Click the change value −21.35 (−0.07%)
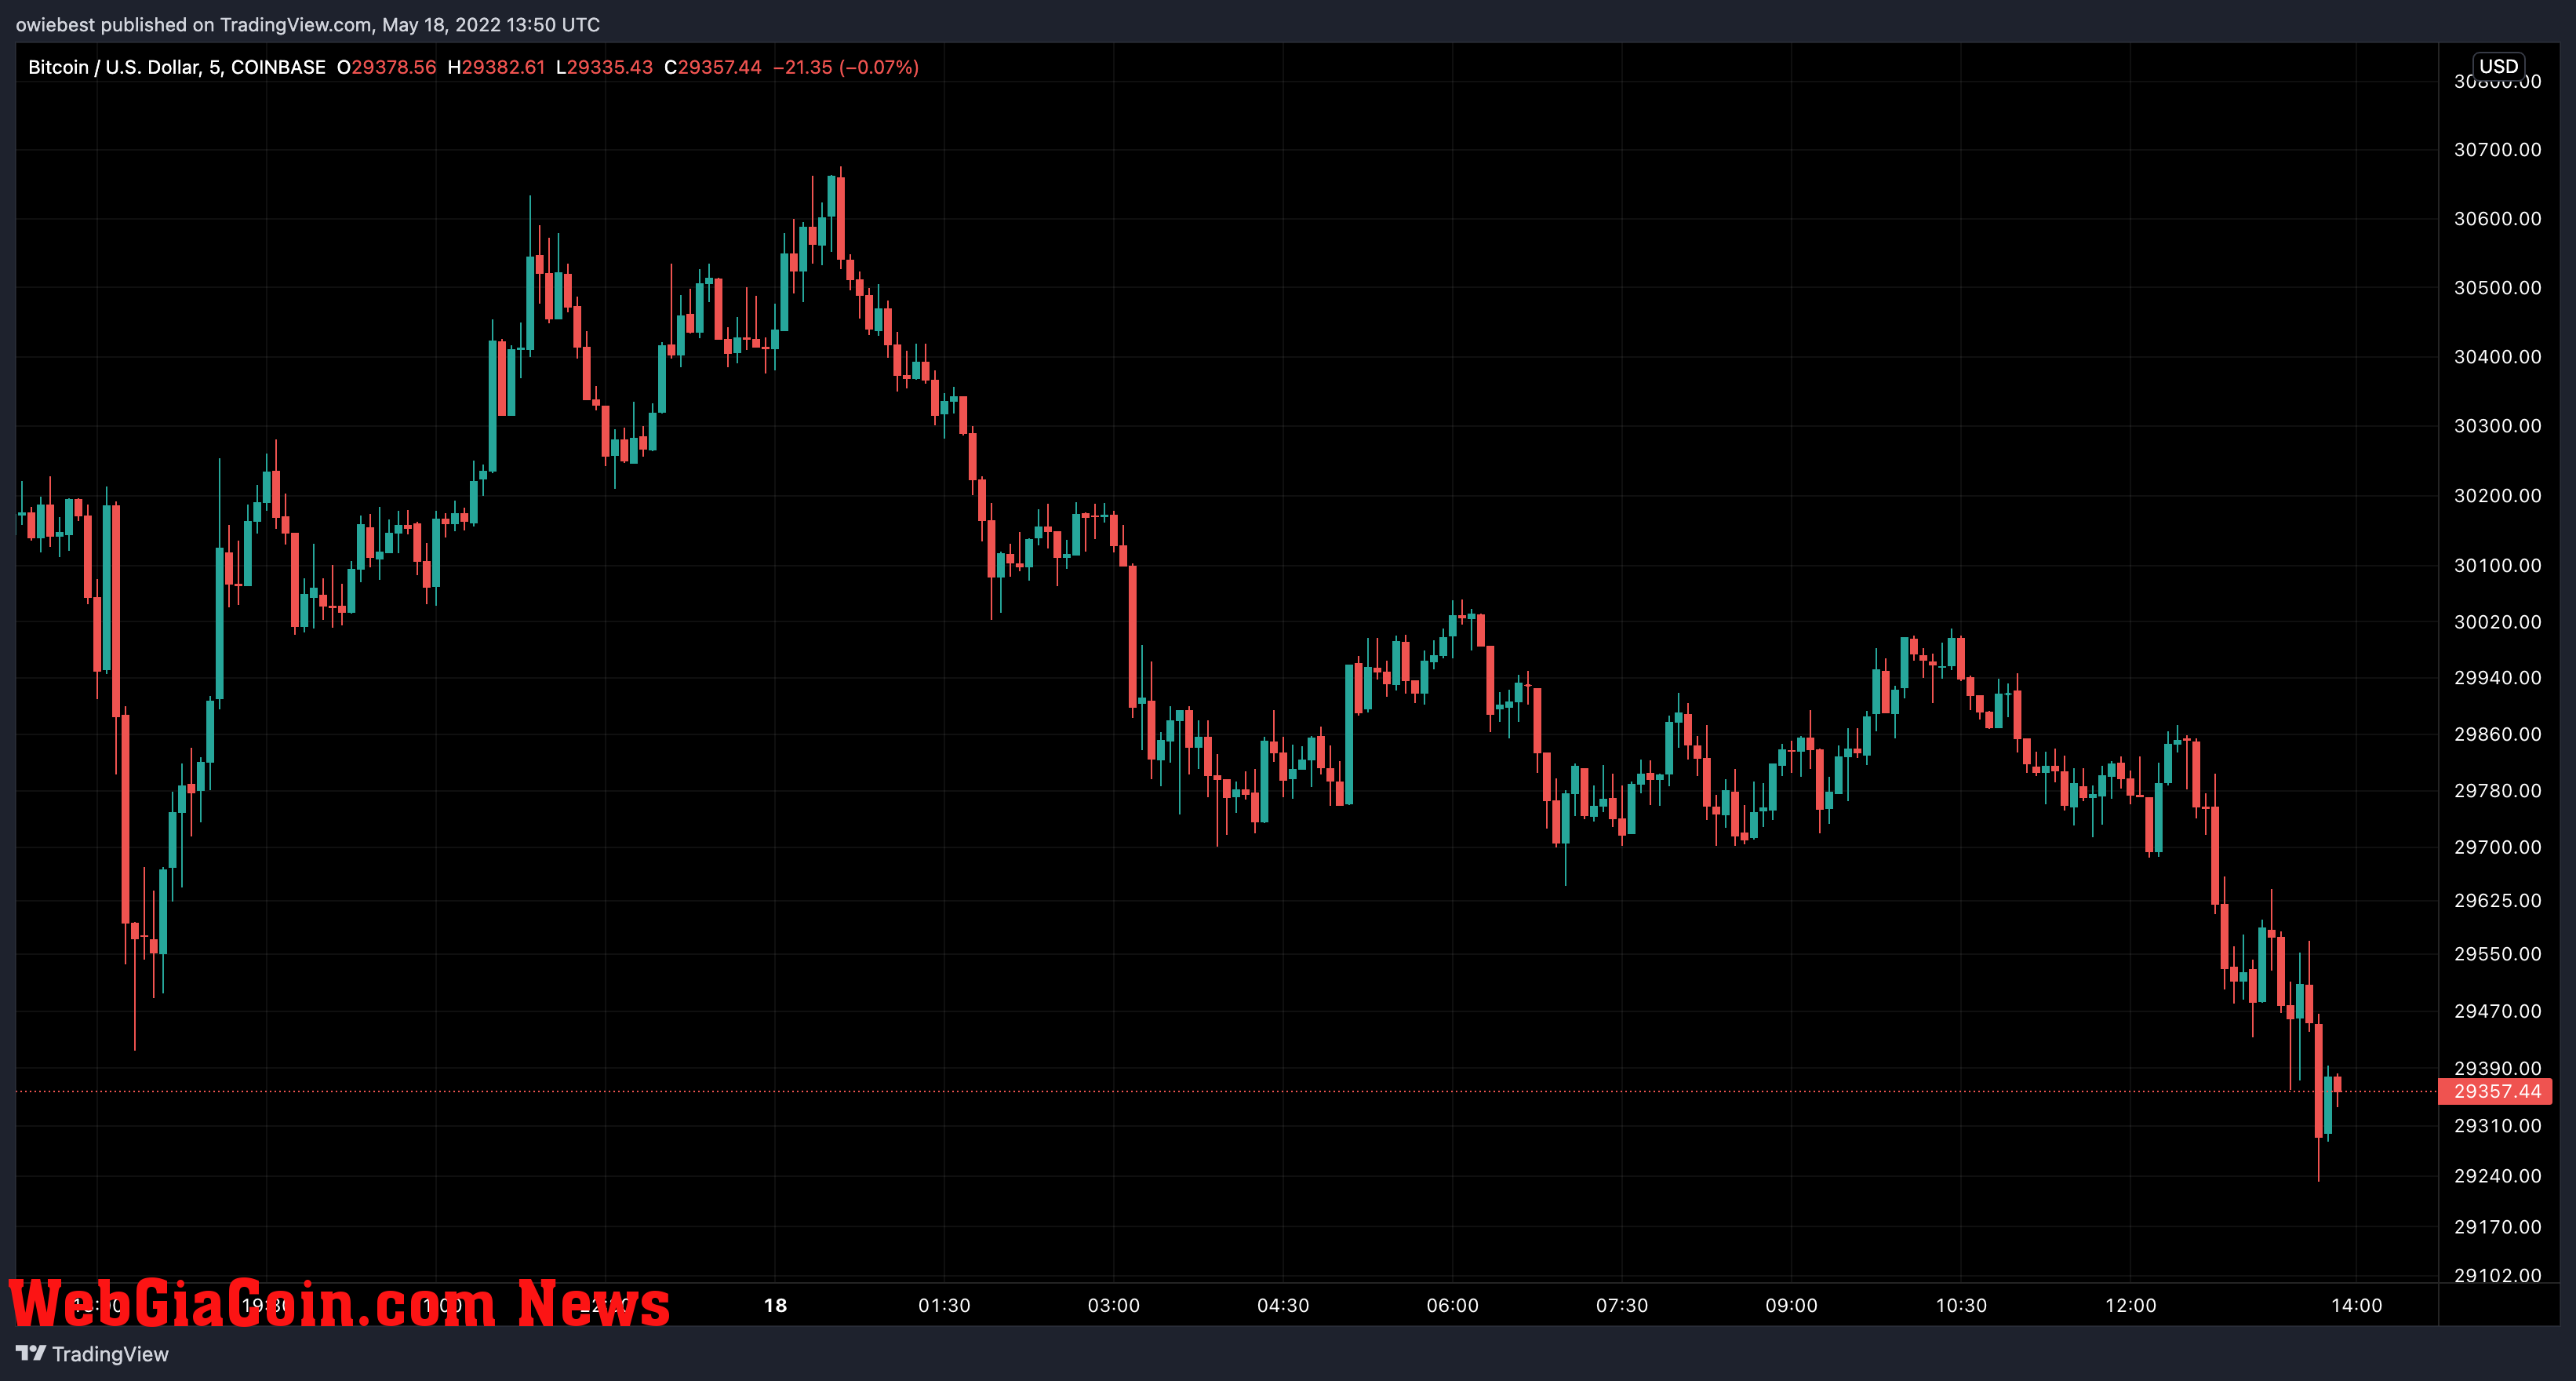 click(x=846, y=67)
